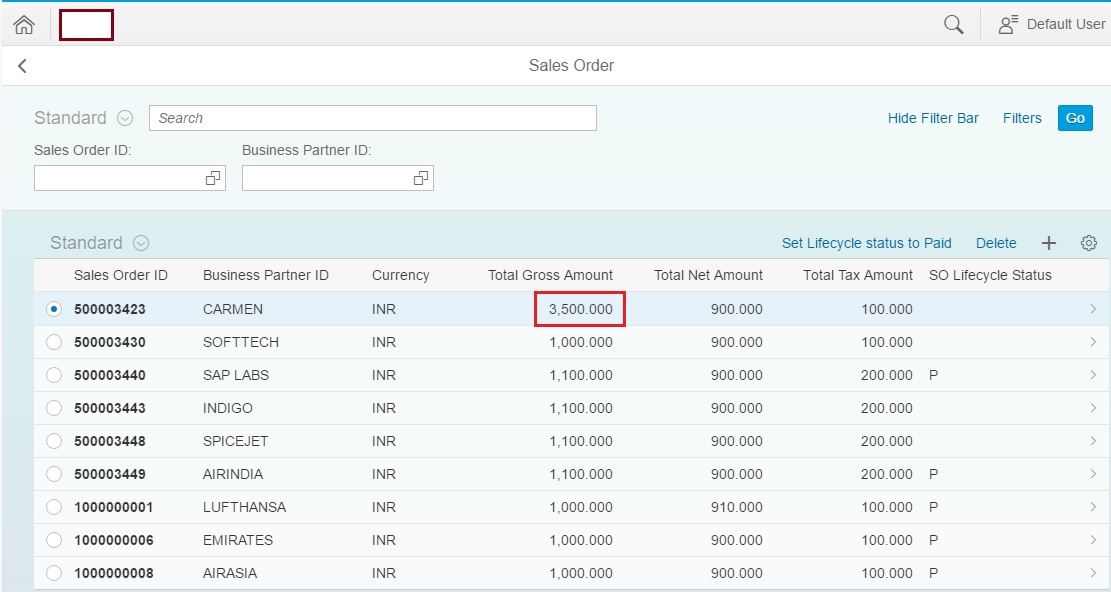Add a new sales order with plus icon
The height and width of the screenshot is (592, 1111).
click(1048, 242)
